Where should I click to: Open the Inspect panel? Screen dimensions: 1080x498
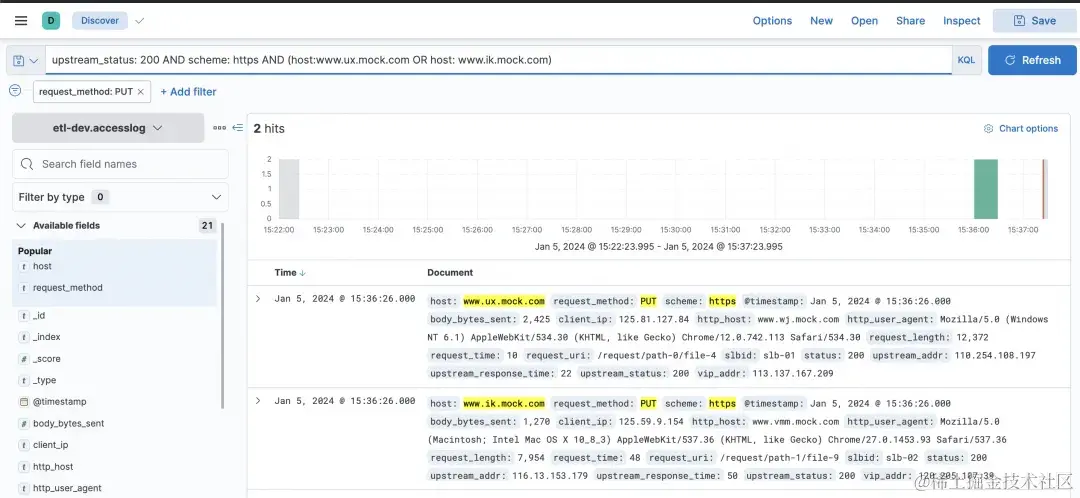(962, 21)
